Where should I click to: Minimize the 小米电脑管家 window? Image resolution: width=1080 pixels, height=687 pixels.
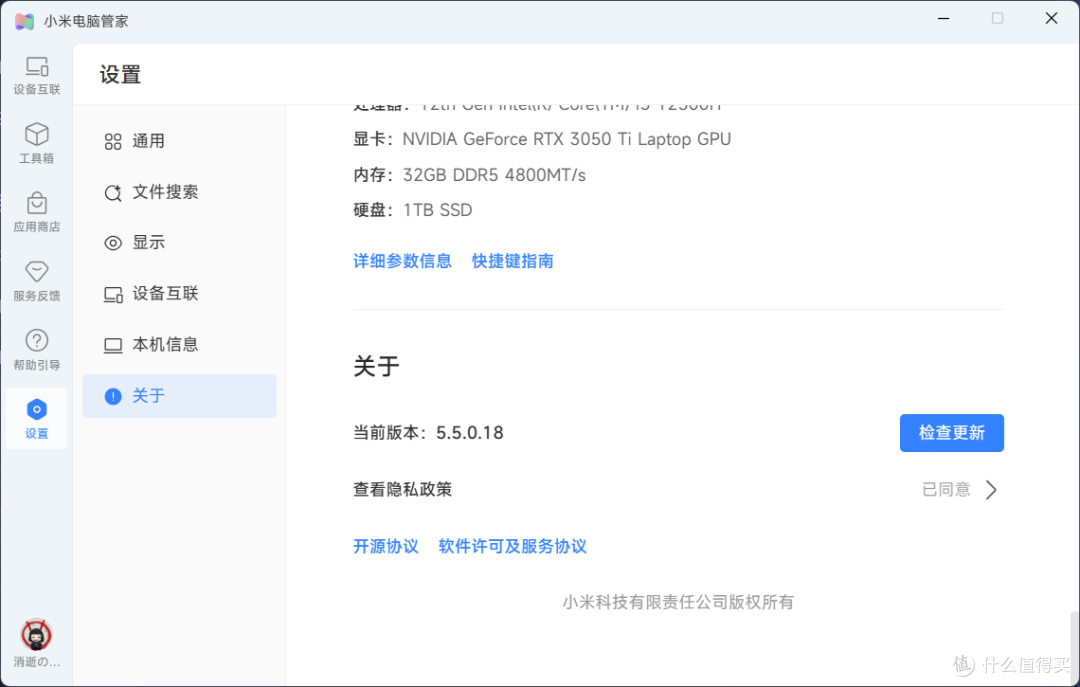pyautogui.click(x=944, y=19)
